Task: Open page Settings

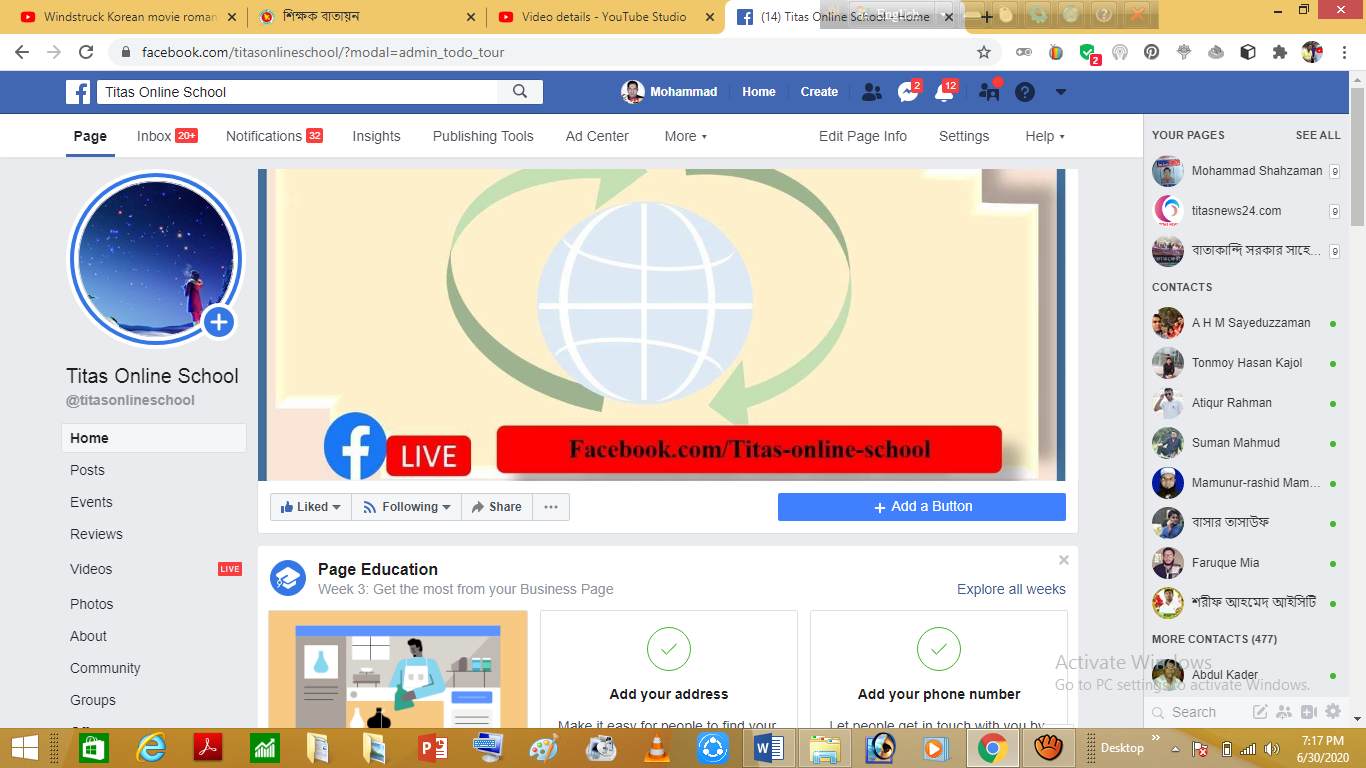Action: 964,136
